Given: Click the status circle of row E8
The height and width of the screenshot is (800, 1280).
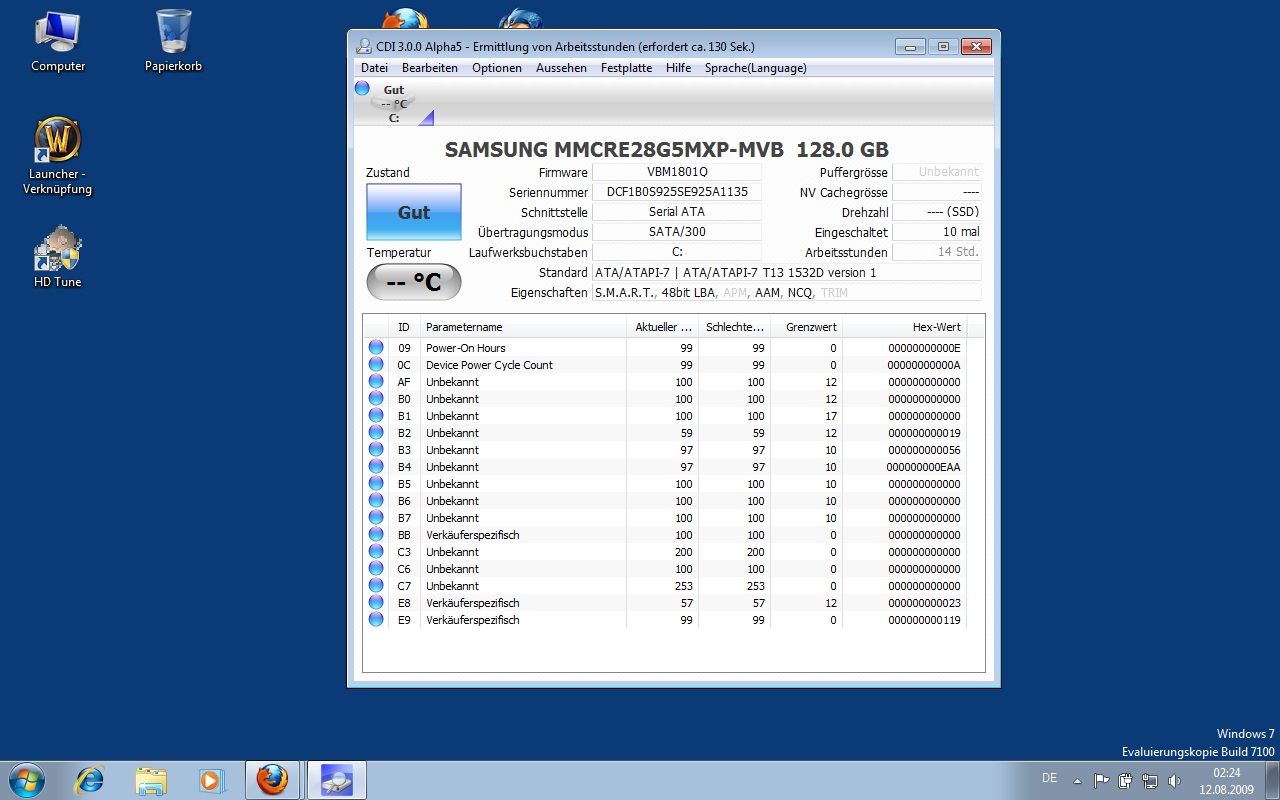Looking at the screenshot, I should [x=376, y=603].
